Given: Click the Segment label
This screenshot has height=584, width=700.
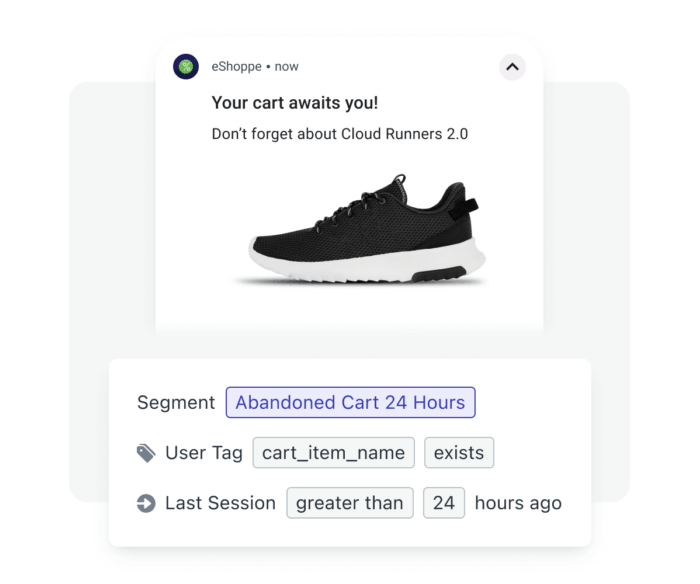Looking at the screenshot, I should [x=176, y=403].
